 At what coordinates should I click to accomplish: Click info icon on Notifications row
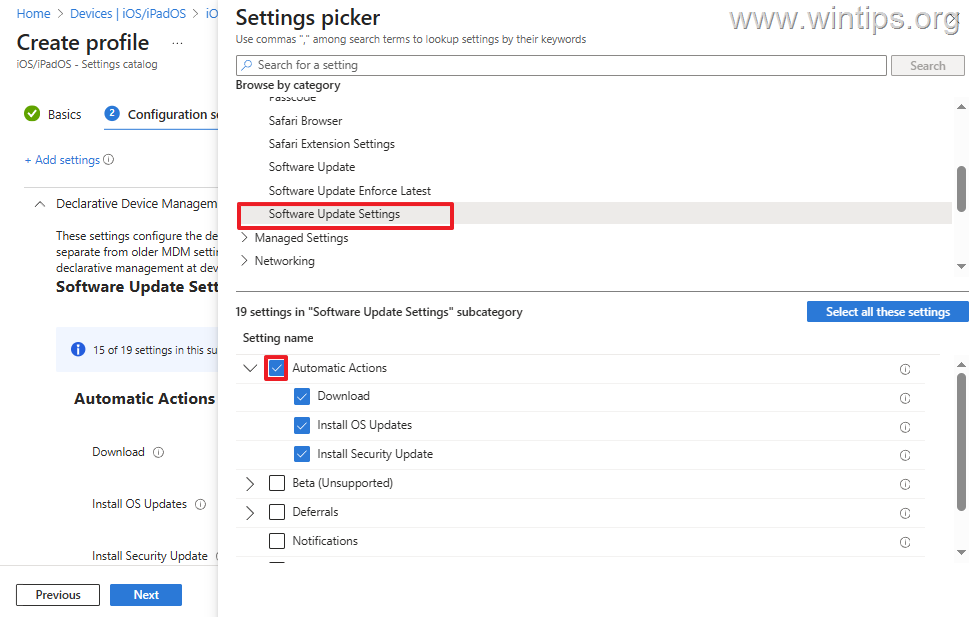click(x=905, y=543)
